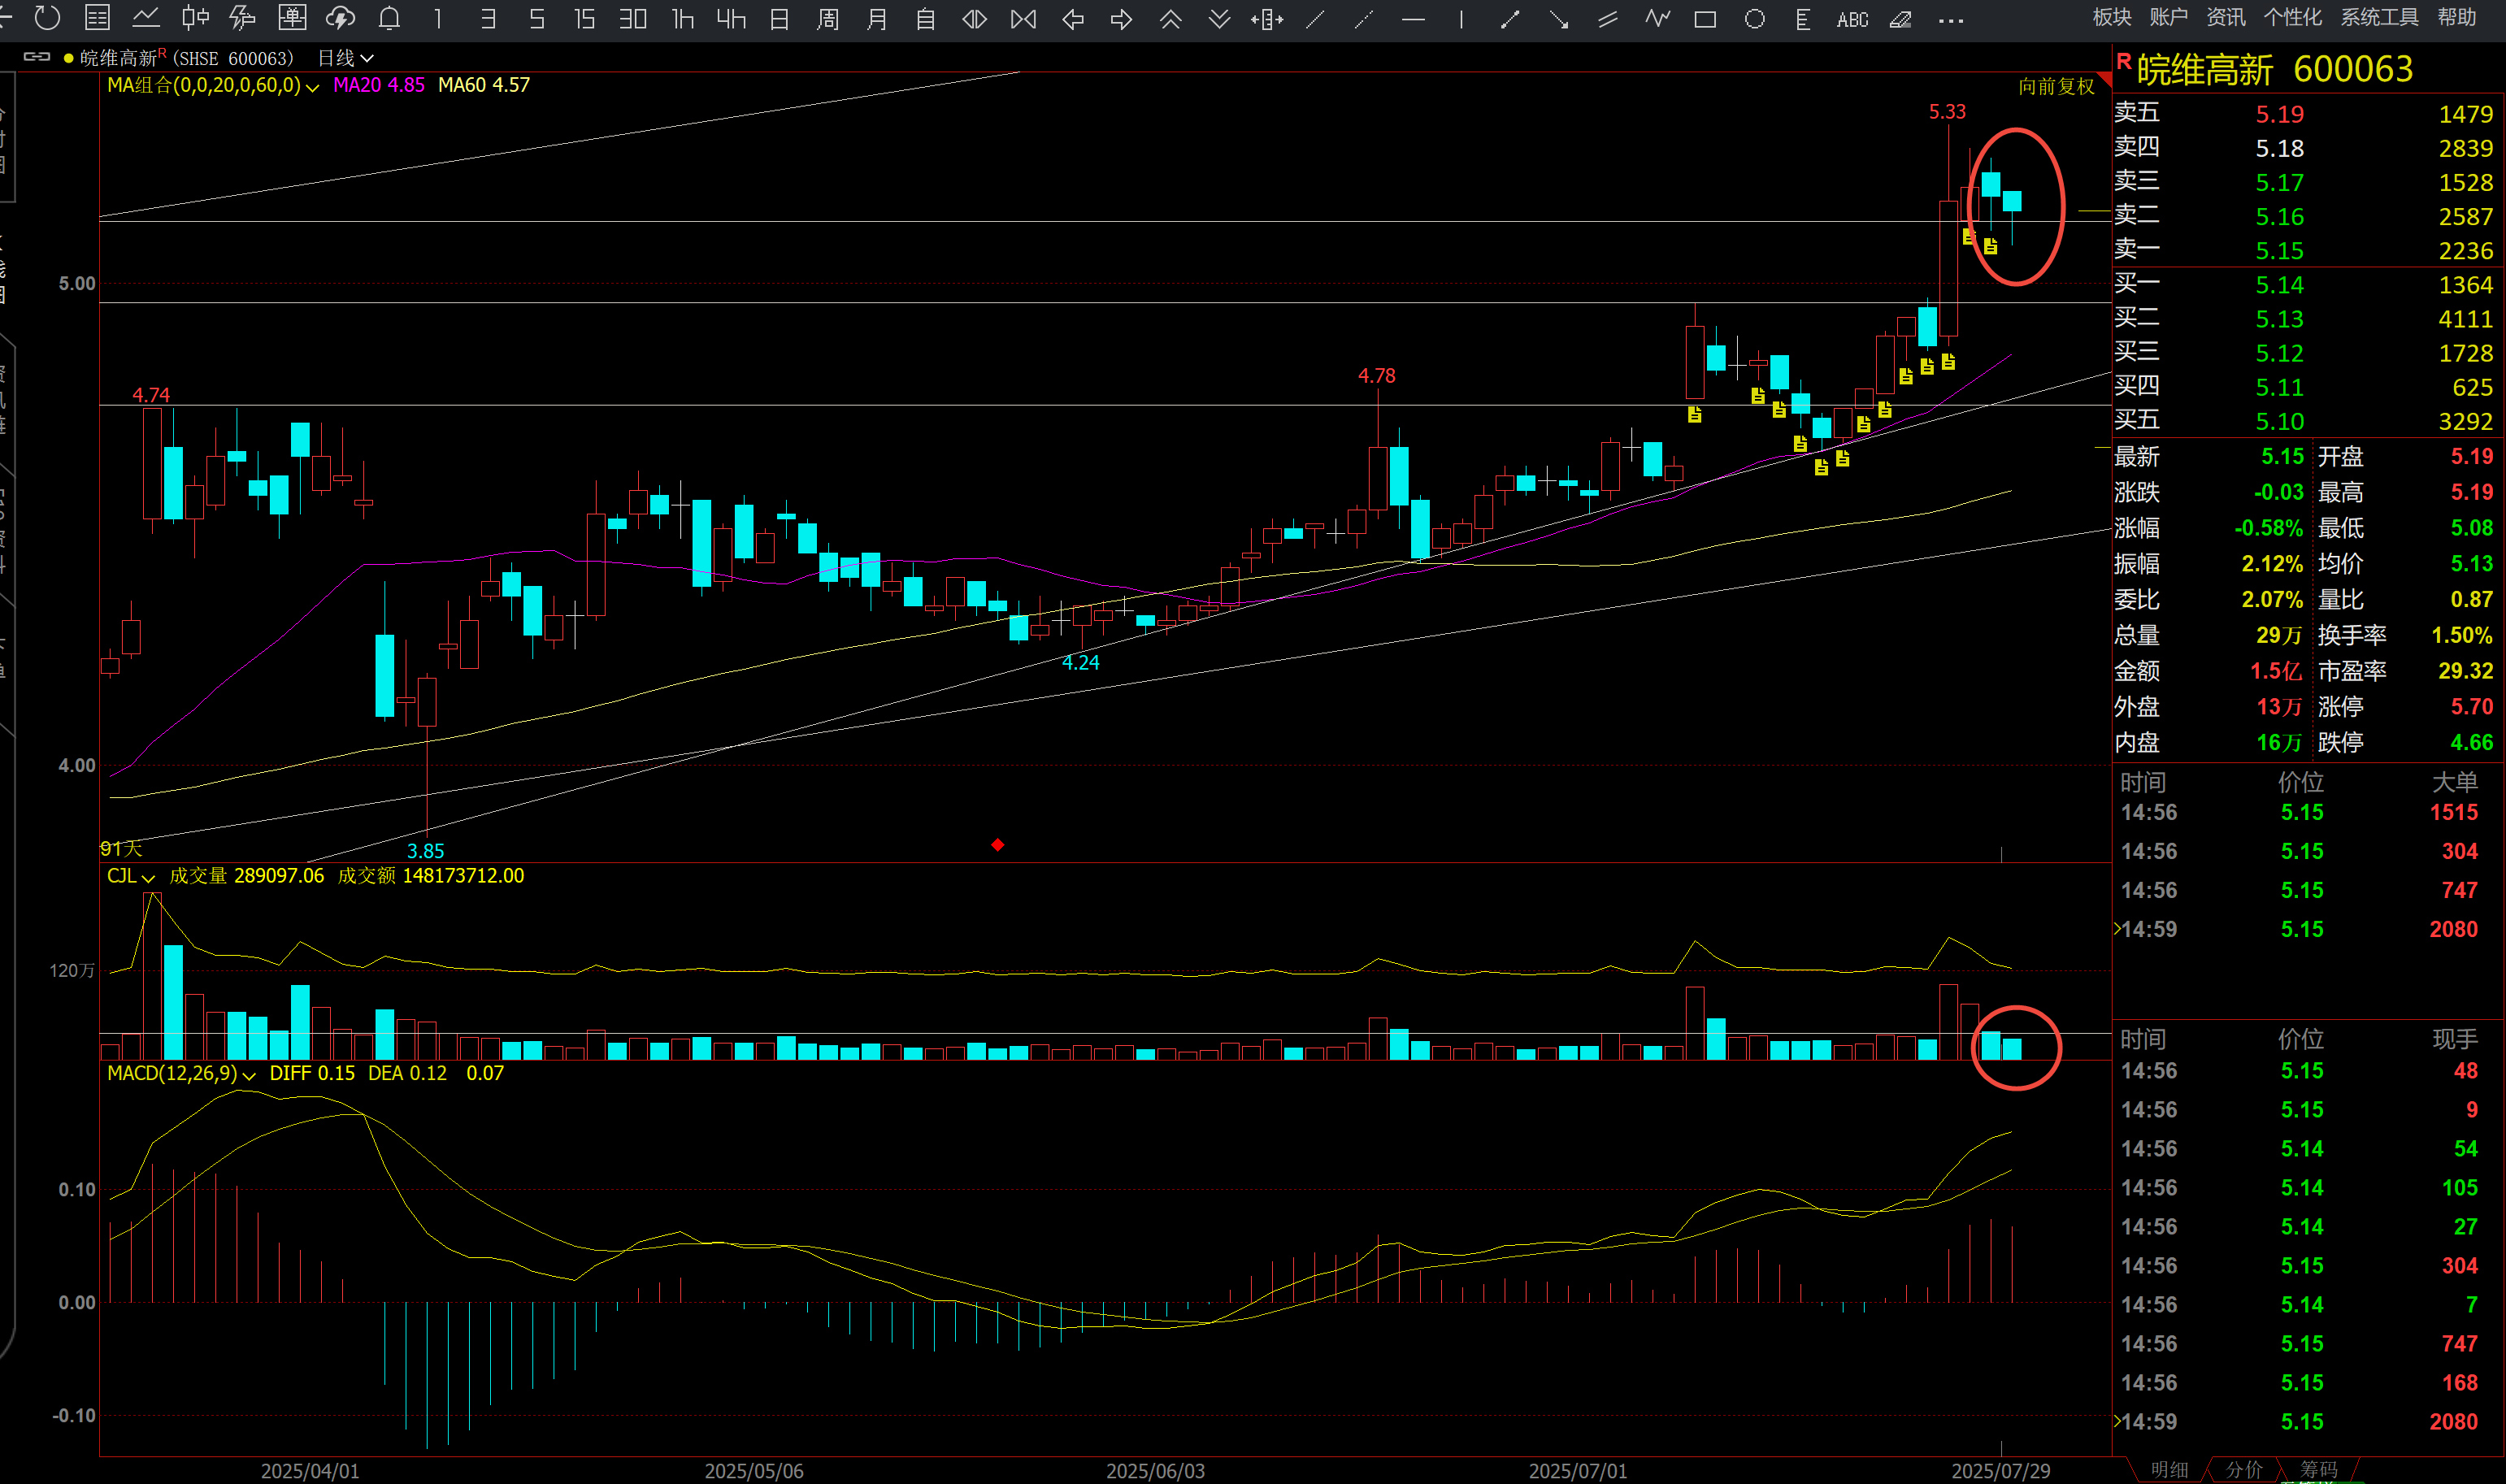This screenshot has height=1484, width=2506.
Task: Click the 换手率 1.50% value
Action: coord(2461,635)
